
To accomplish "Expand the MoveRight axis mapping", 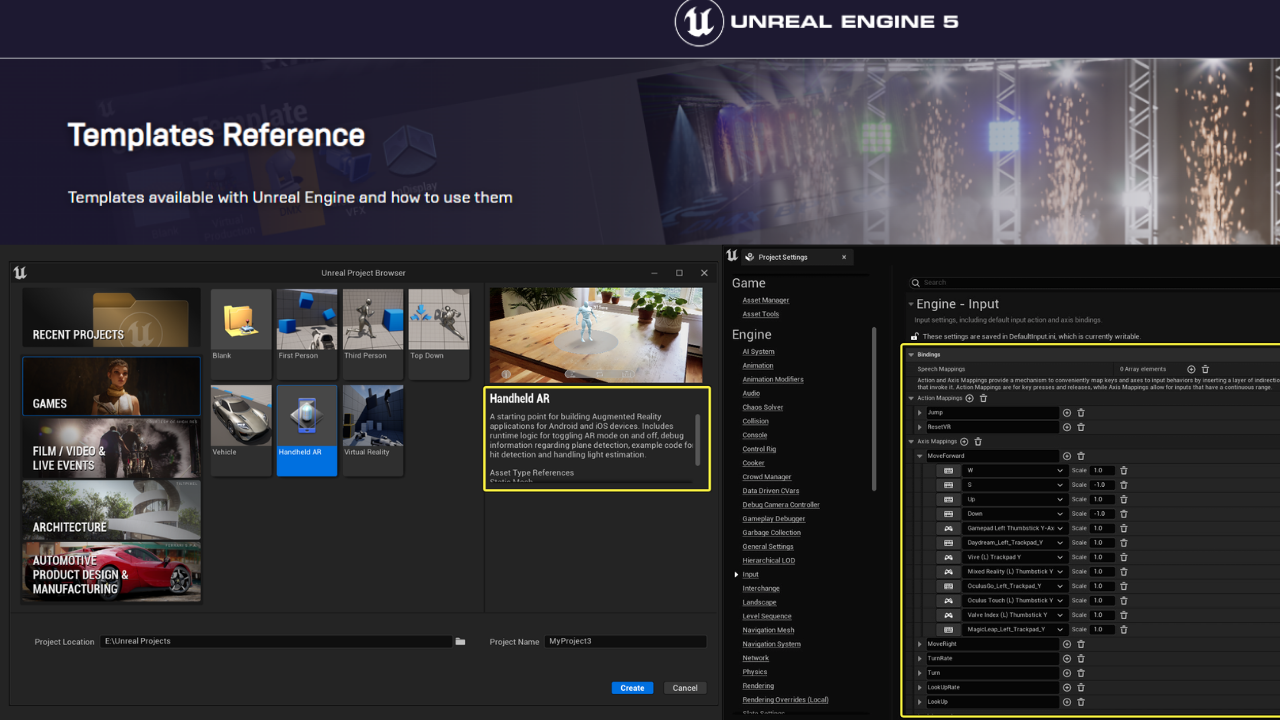I will (x=920, y=644).
